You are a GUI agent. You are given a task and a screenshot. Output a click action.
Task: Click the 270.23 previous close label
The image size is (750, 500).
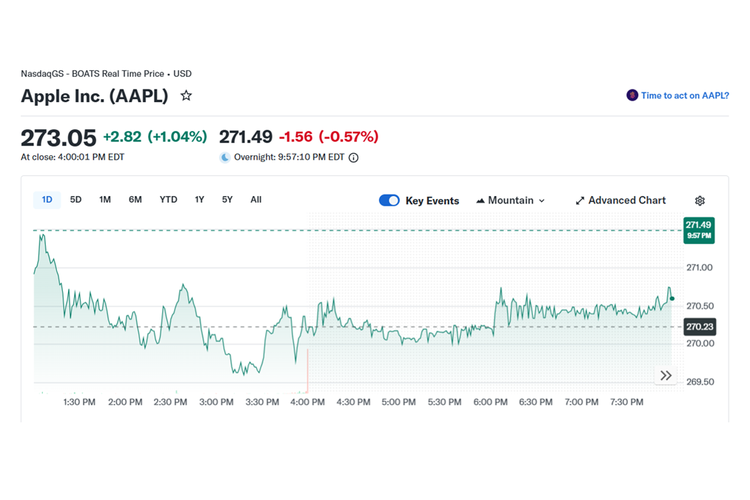pos(697,326)
